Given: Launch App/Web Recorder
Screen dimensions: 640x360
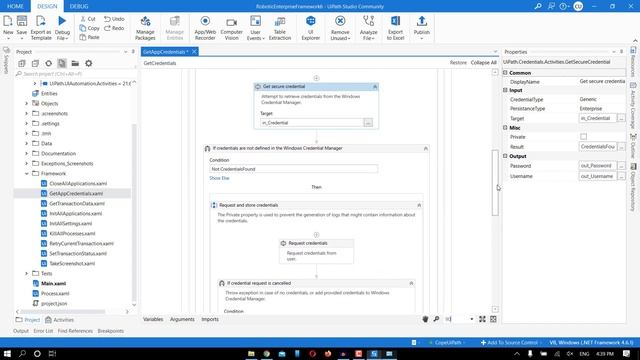Looking at the screenshot, I should point(205,21).
